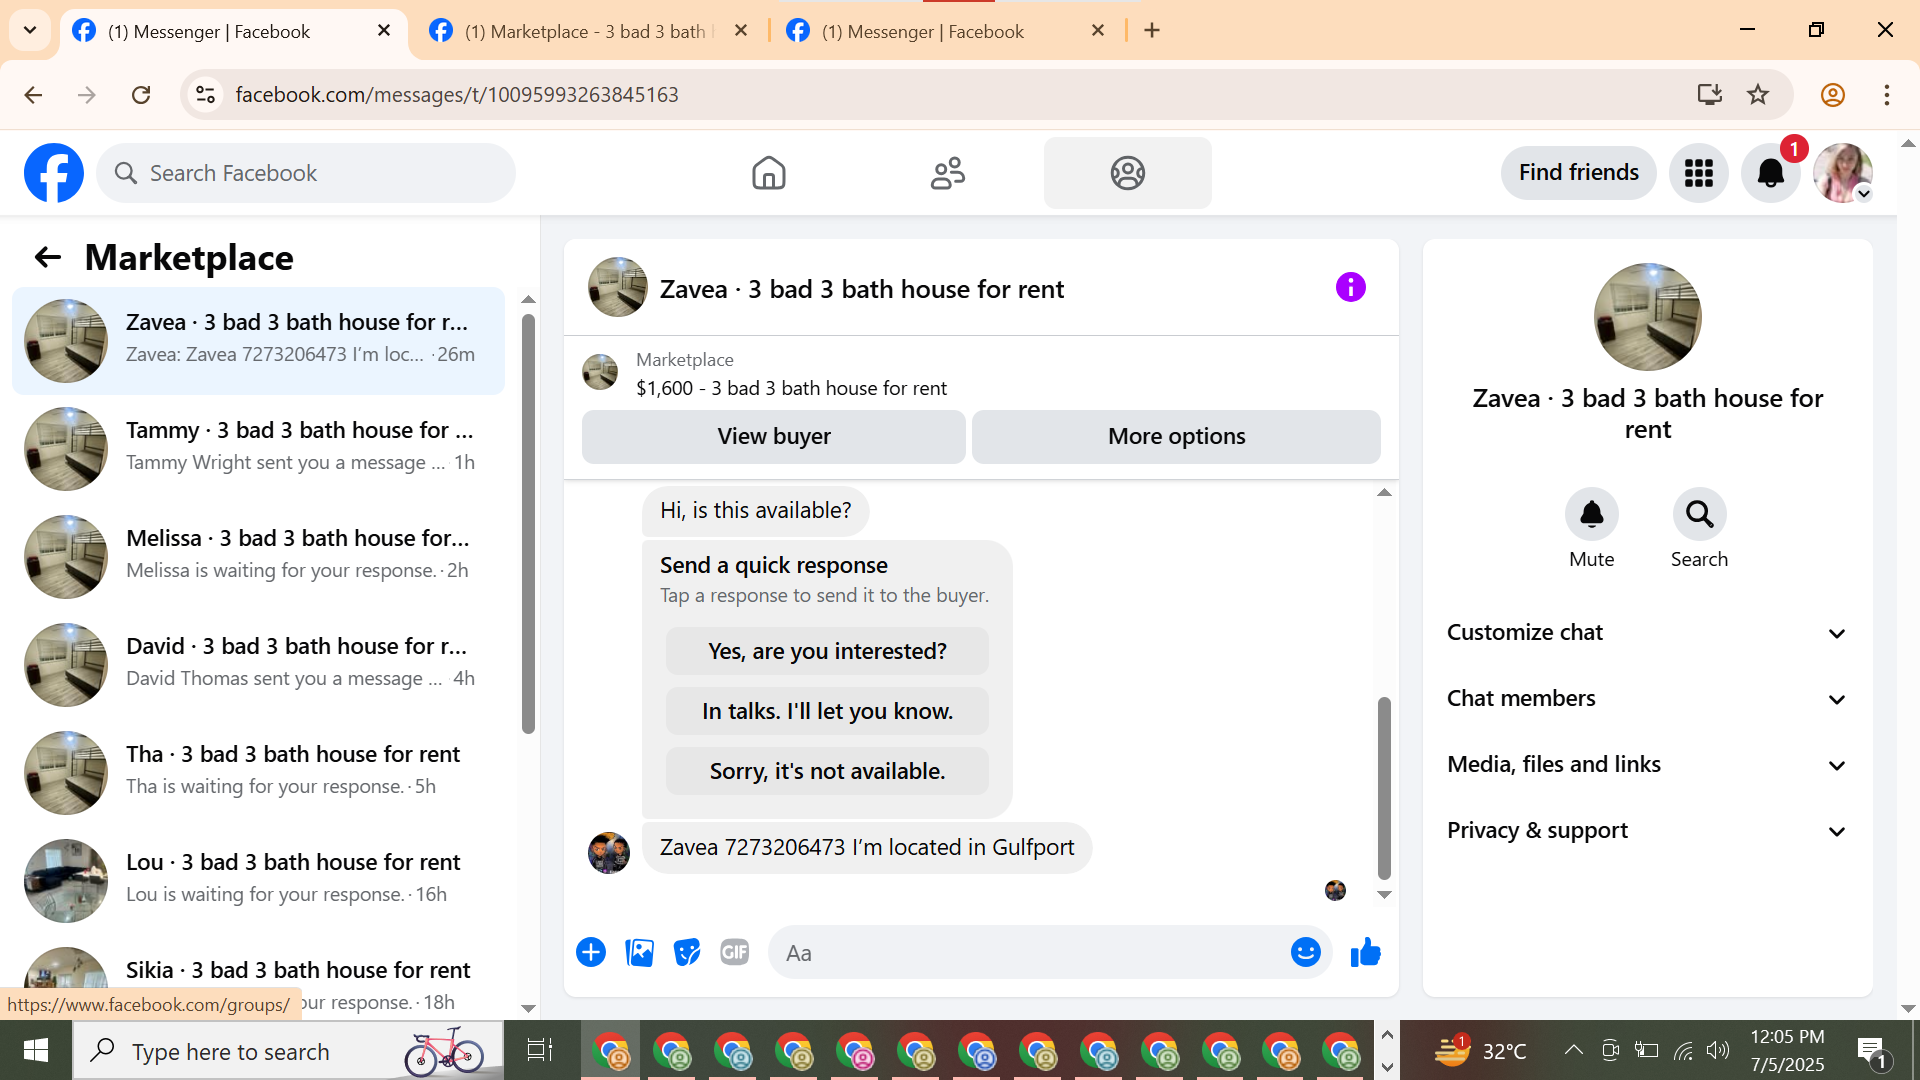This screenshot has width=1920, height=1080.
Task: Click the purple conversation info icon
Action: coord(1350,288)
